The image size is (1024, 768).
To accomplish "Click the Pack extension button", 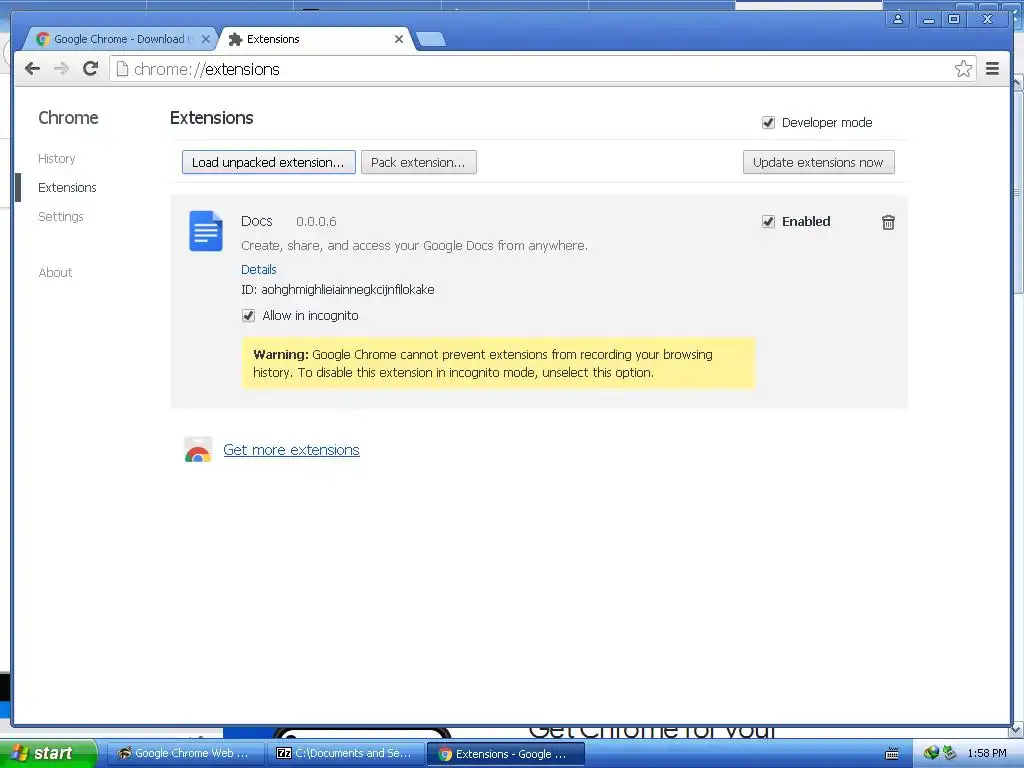I will pos(419,162).
